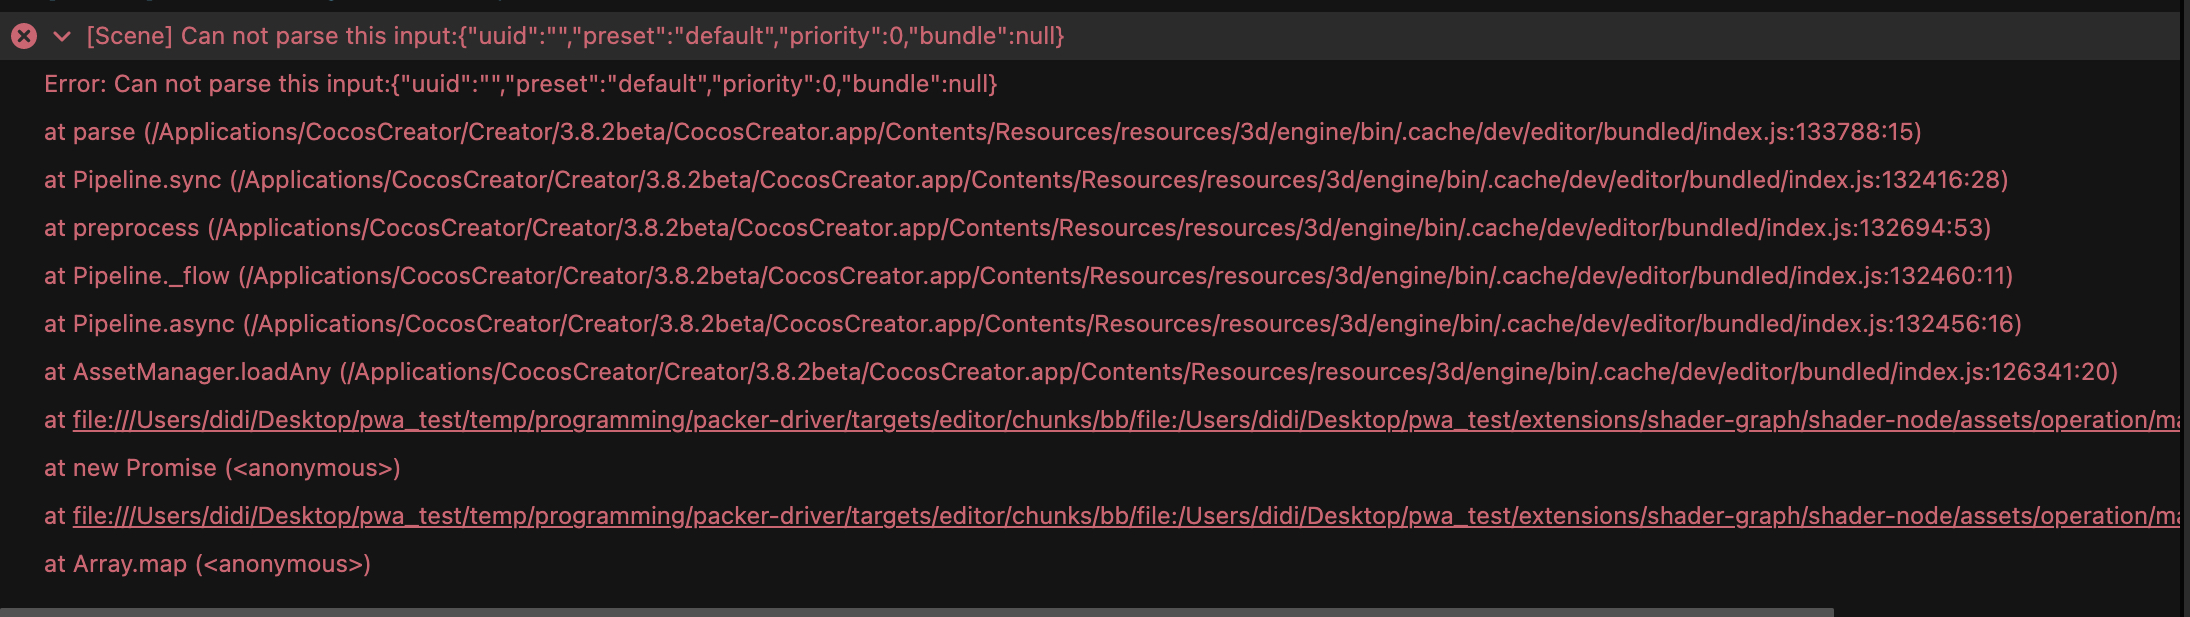Click the 'Error: Can not parse this input' line

click(x=520, y=84)
